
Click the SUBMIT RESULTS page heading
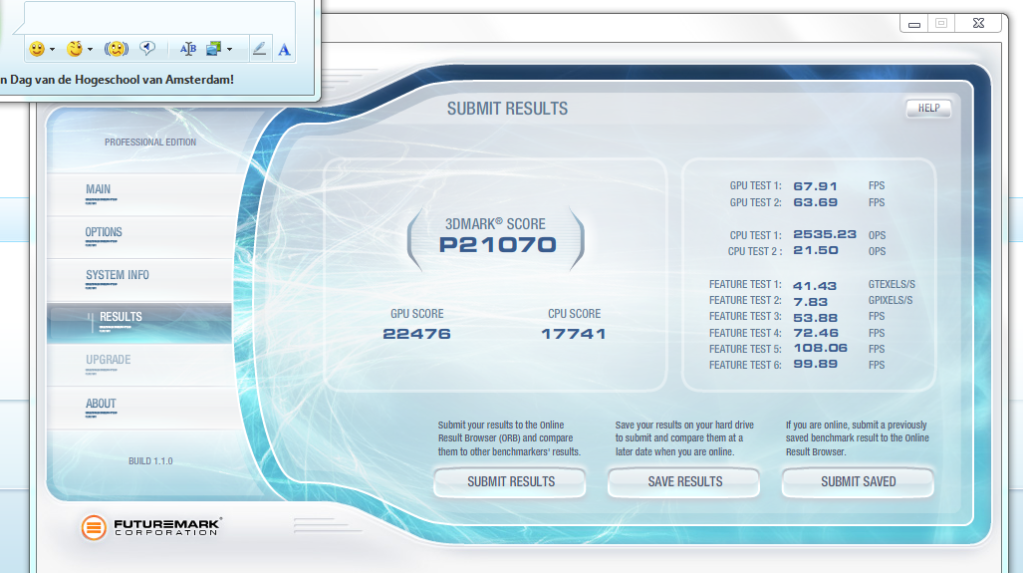(507, 109)
